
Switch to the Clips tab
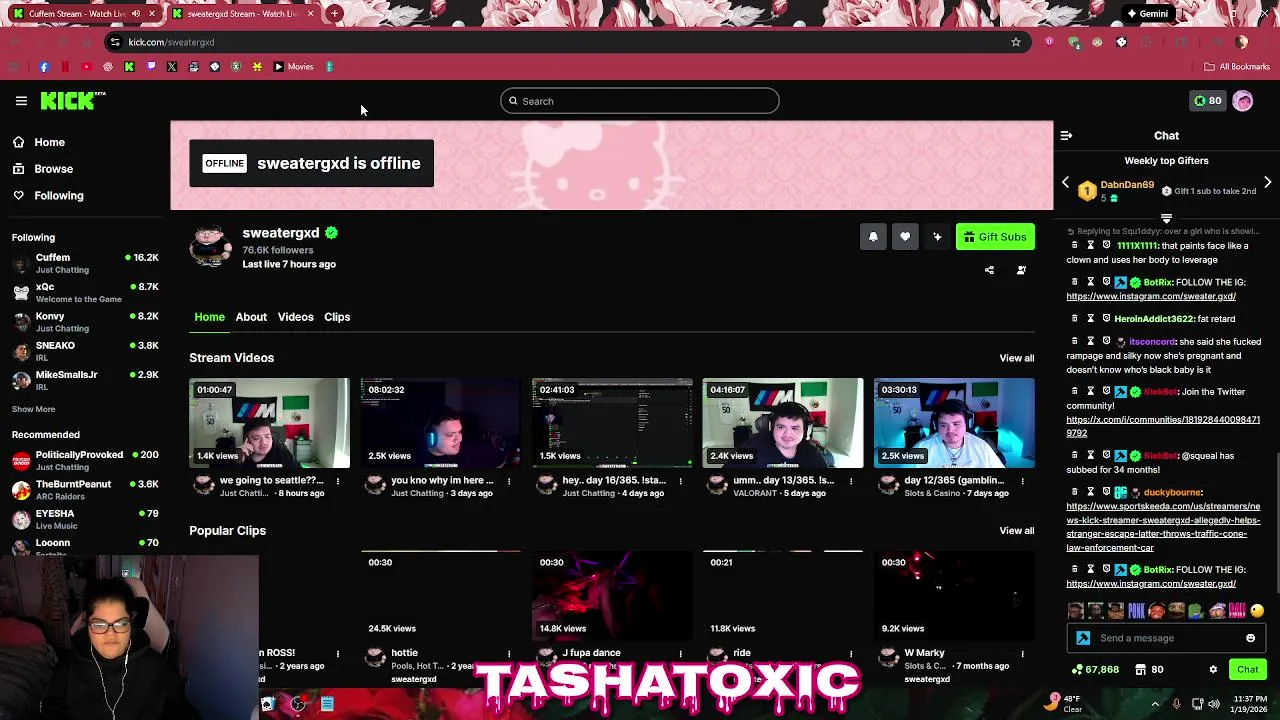click(337, 317)
